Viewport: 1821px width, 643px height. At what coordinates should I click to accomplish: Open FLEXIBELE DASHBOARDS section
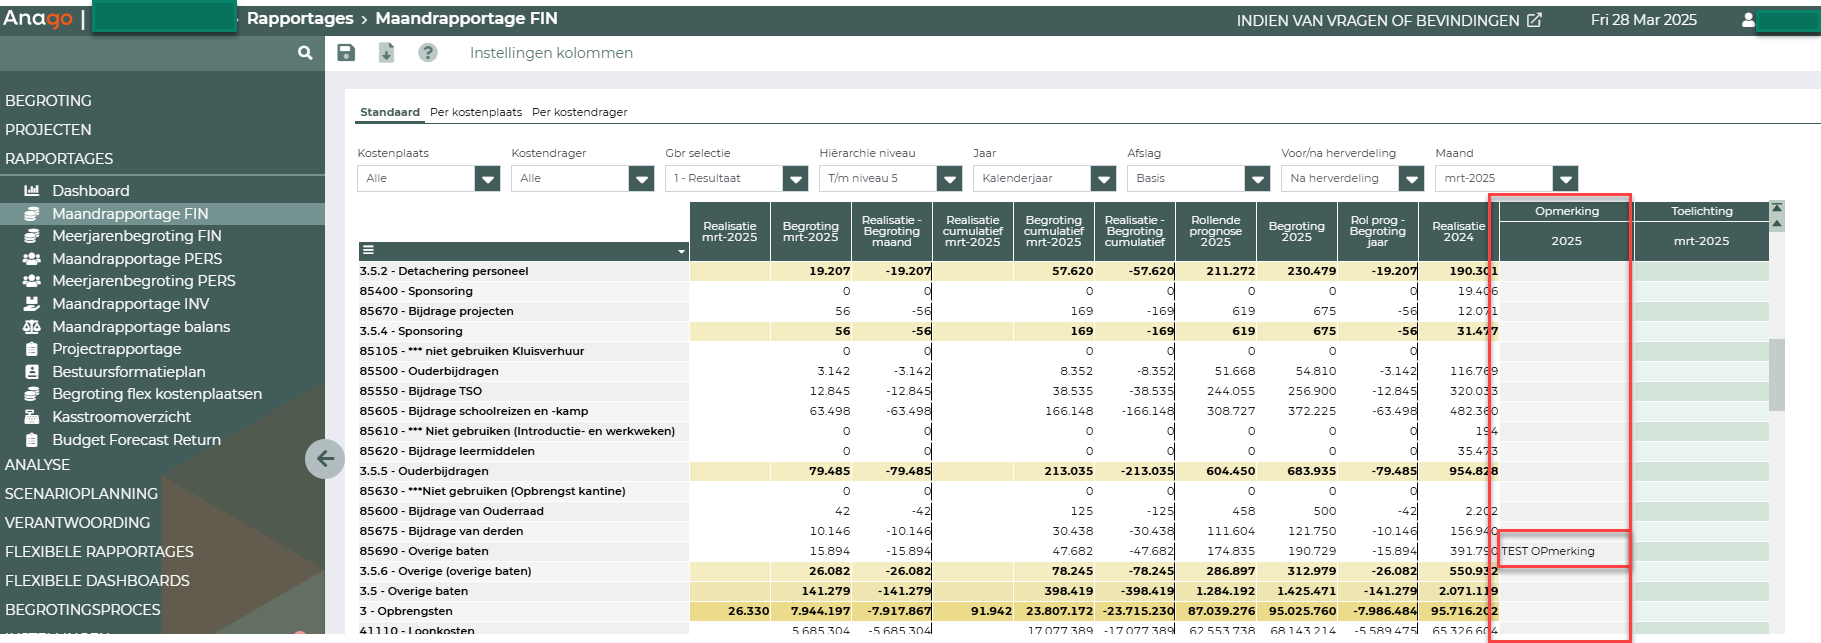tap(97, 581)
